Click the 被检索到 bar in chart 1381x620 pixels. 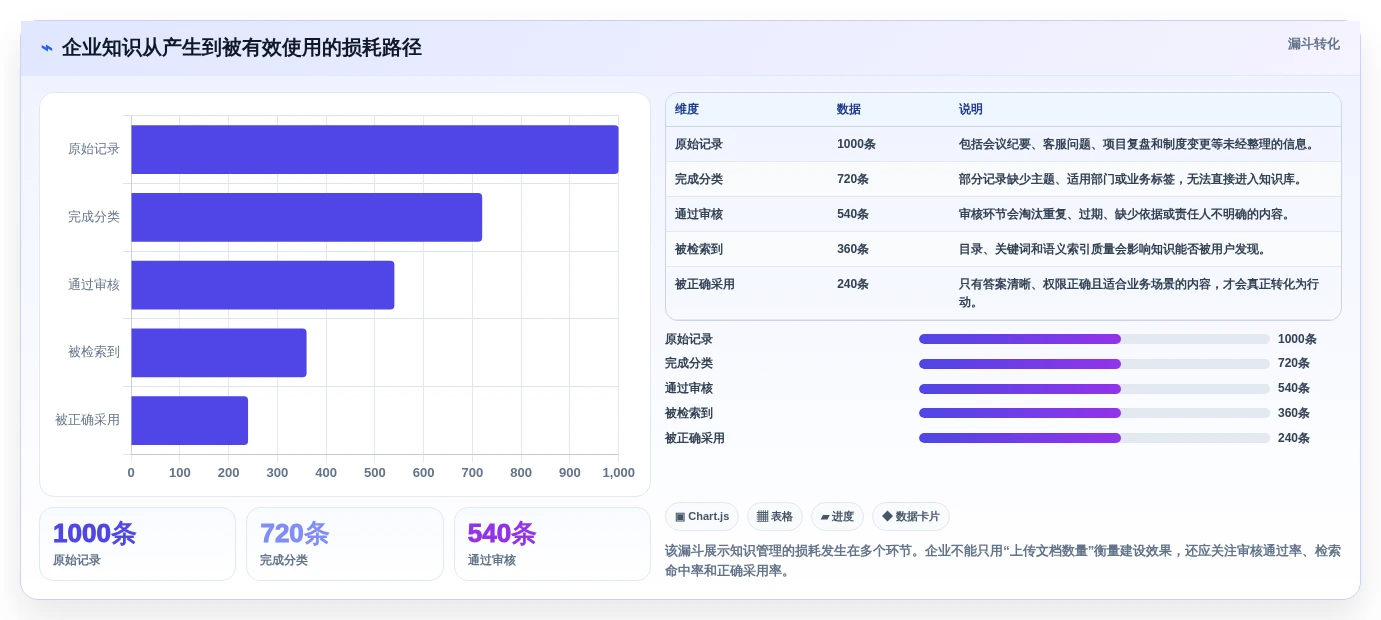click(x=219, y=353)
